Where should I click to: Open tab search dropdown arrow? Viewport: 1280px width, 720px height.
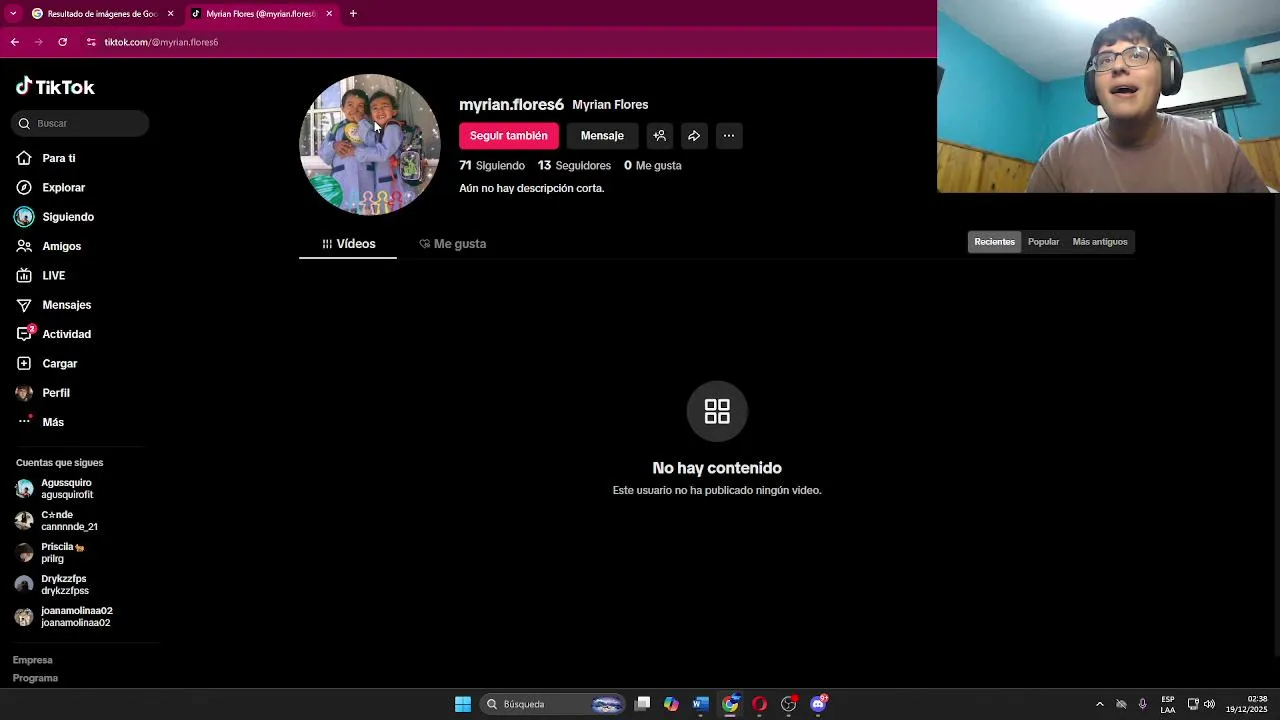(x=13, y=14)
